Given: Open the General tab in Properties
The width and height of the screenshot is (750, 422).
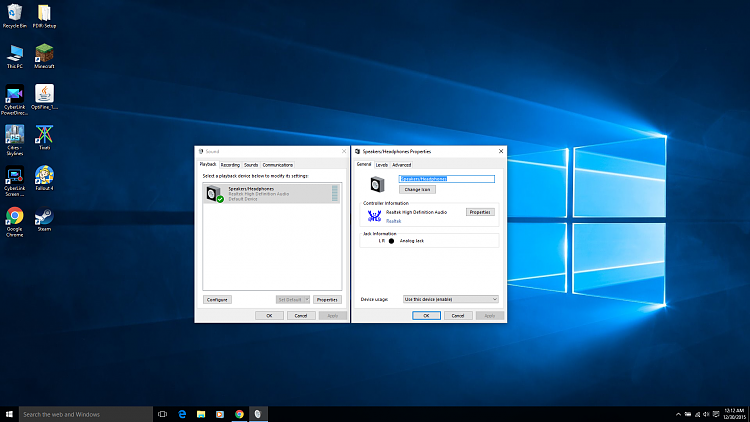Looking at the screenshot, I should pos(364,164).
